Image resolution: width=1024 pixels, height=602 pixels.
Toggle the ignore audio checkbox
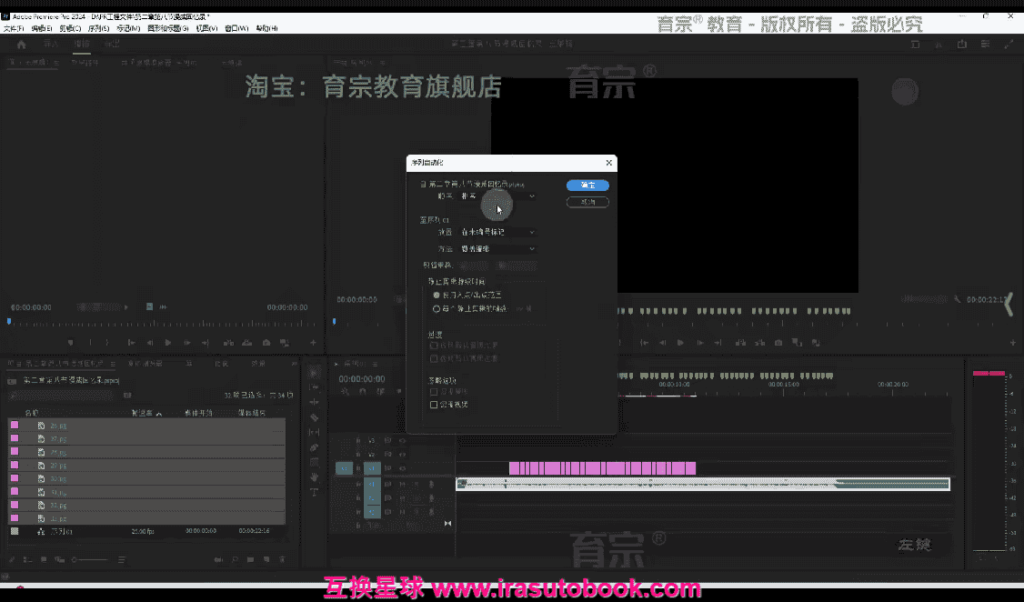tap(434, 392)
